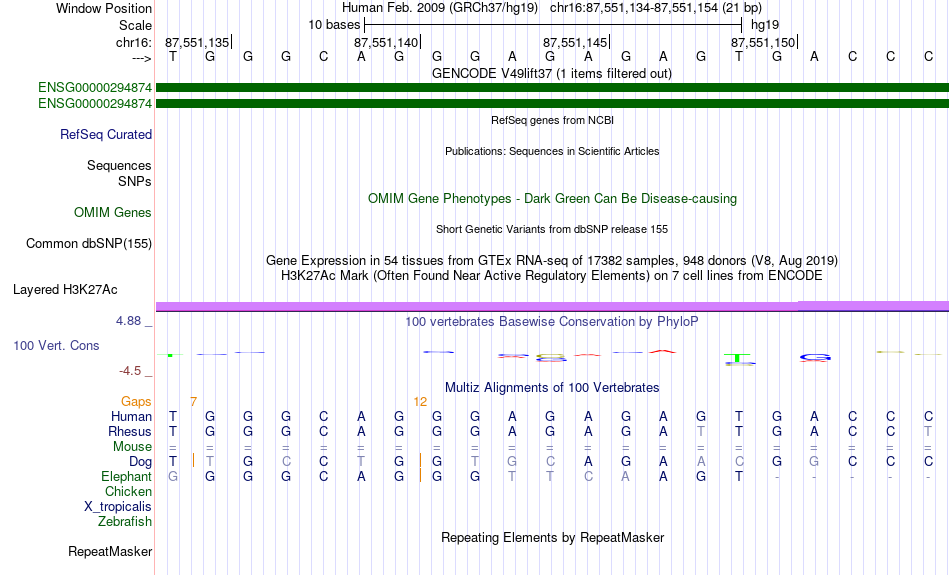Open Repeating Elements by RepeatMasker title
The height and width of the screenshot is (575, 950).
[x=553, y=538]
